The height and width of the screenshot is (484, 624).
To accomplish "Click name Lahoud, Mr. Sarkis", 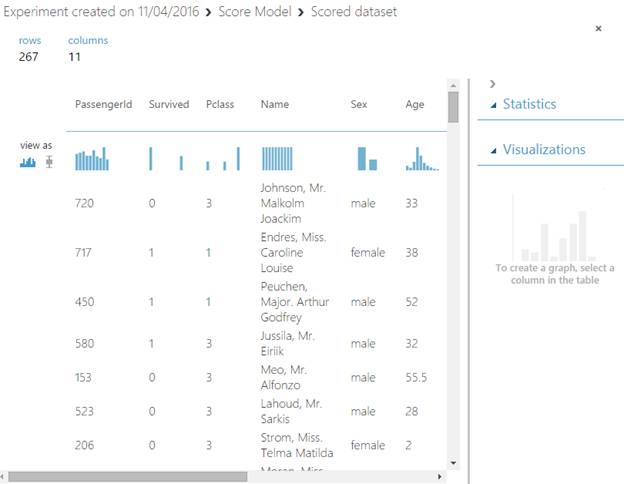I will click(x=291, y=411).
